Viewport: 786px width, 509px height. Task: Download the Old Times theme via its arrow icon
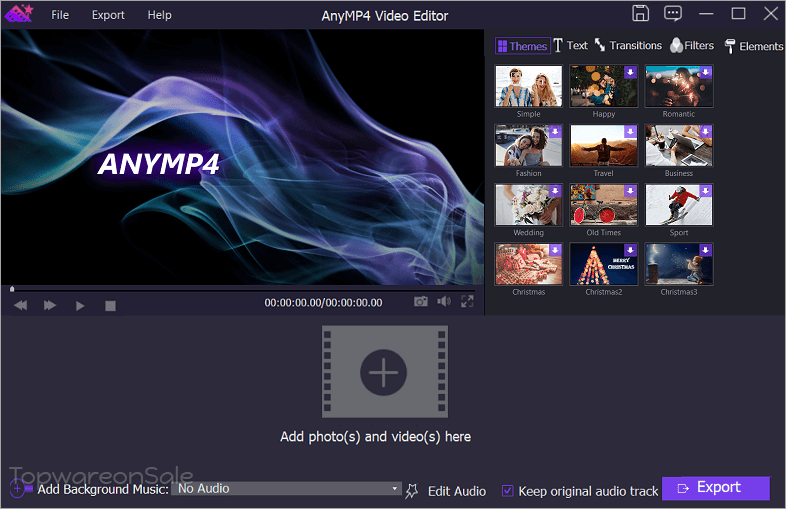[630, 191]
